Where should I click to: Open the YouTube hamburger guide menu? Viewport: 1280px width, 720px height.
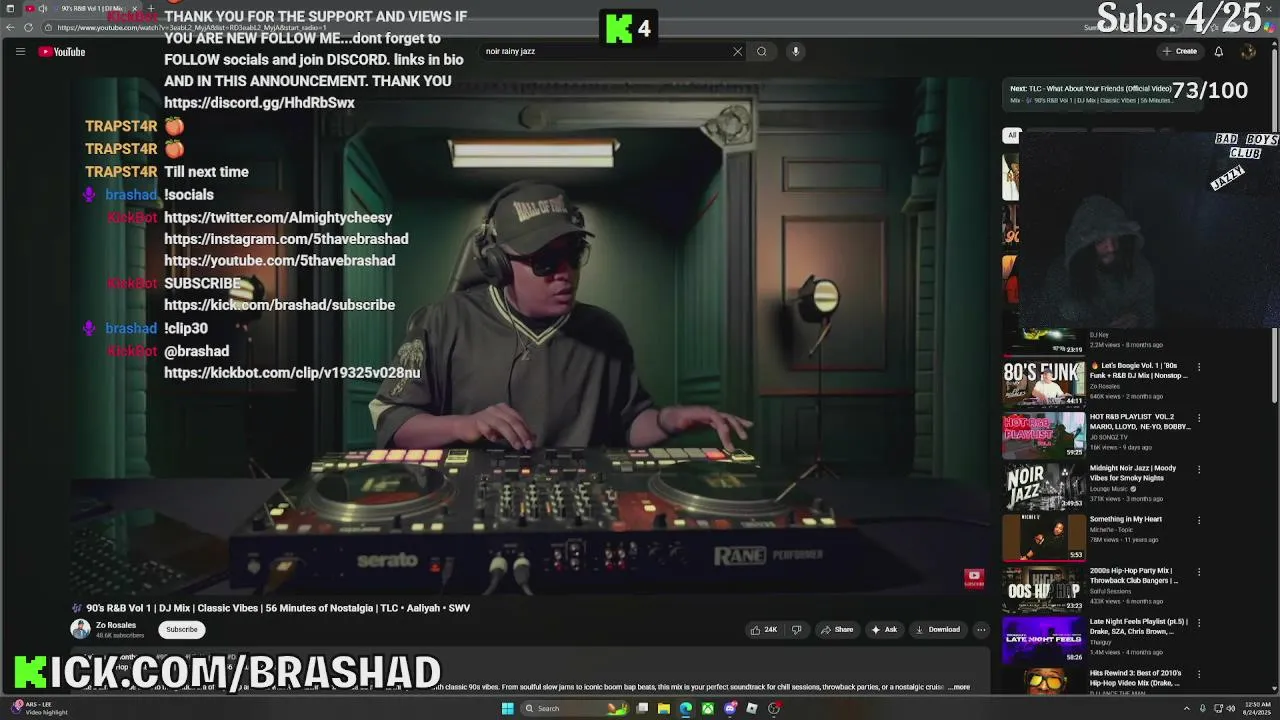tap(20, 51)
